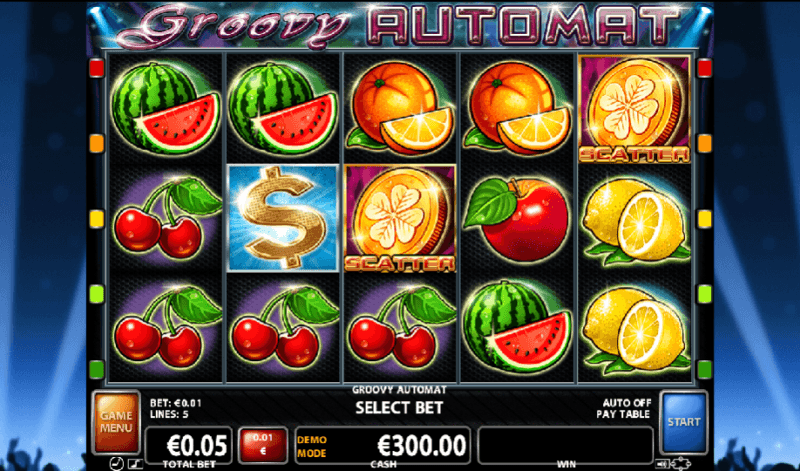Click the CASH €300.00 balance field

(x=383, y=446)
